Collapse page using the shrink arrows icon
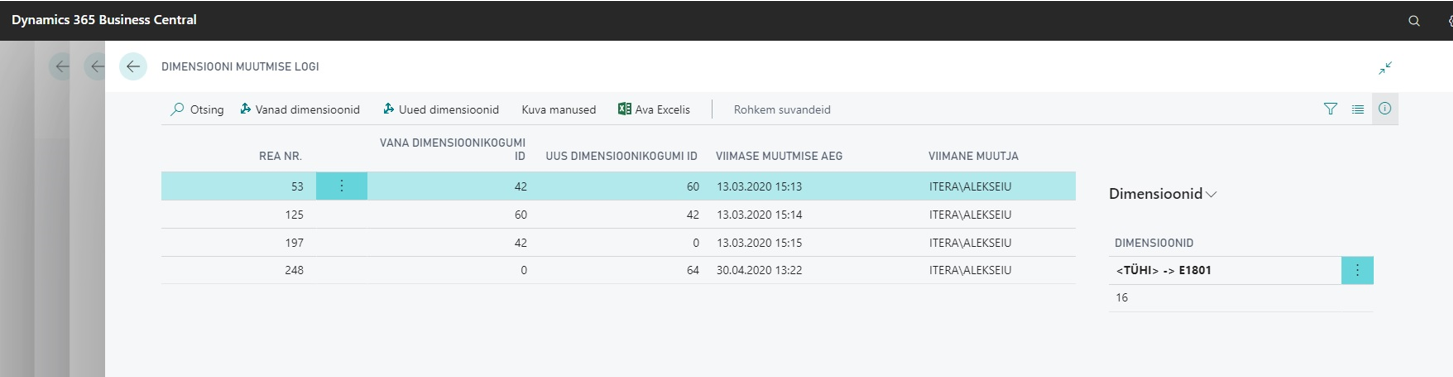The image size is (1453, 377). [x=1385, y=68]
